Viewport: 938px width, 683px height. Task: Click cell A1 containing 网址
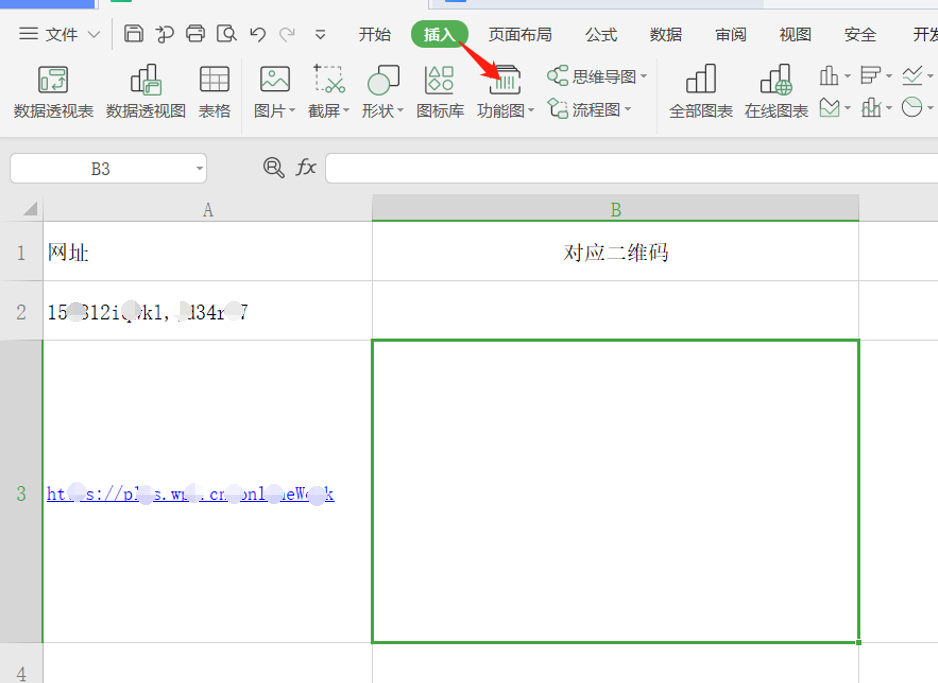pos(208,252)
